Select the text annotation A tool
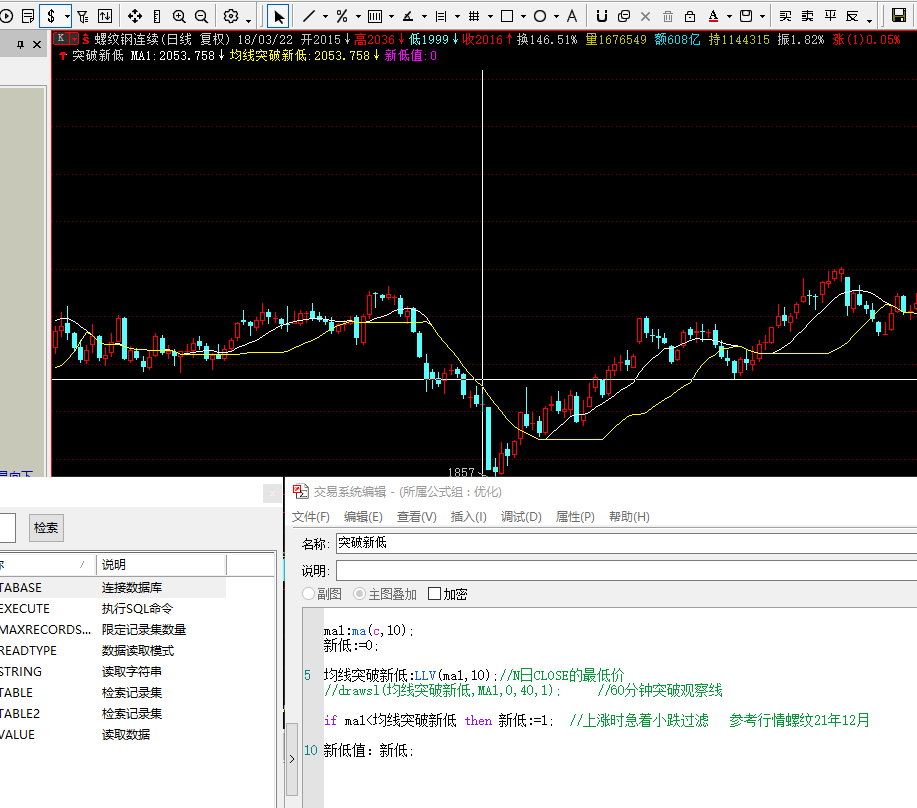The height and width of the screenshot is (808, 917). click(x=572, y=16)
